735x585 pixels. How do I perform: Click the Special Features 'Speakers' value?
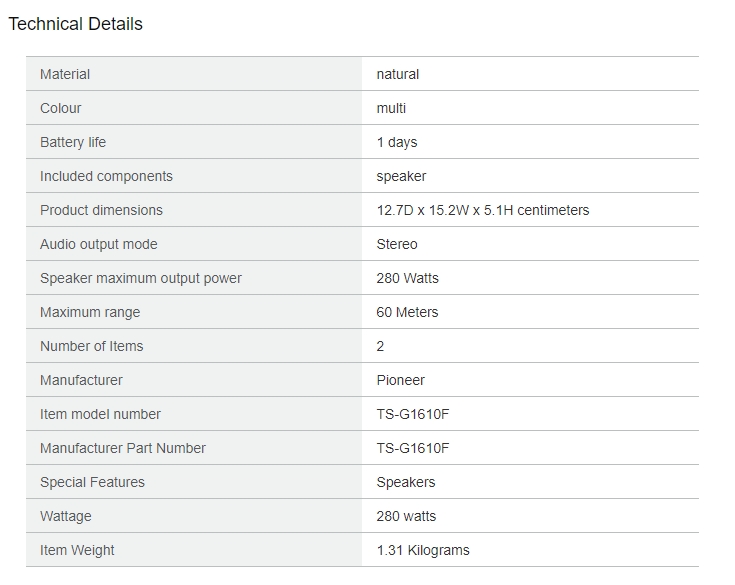pyautogui.click(x=405, y=482)
